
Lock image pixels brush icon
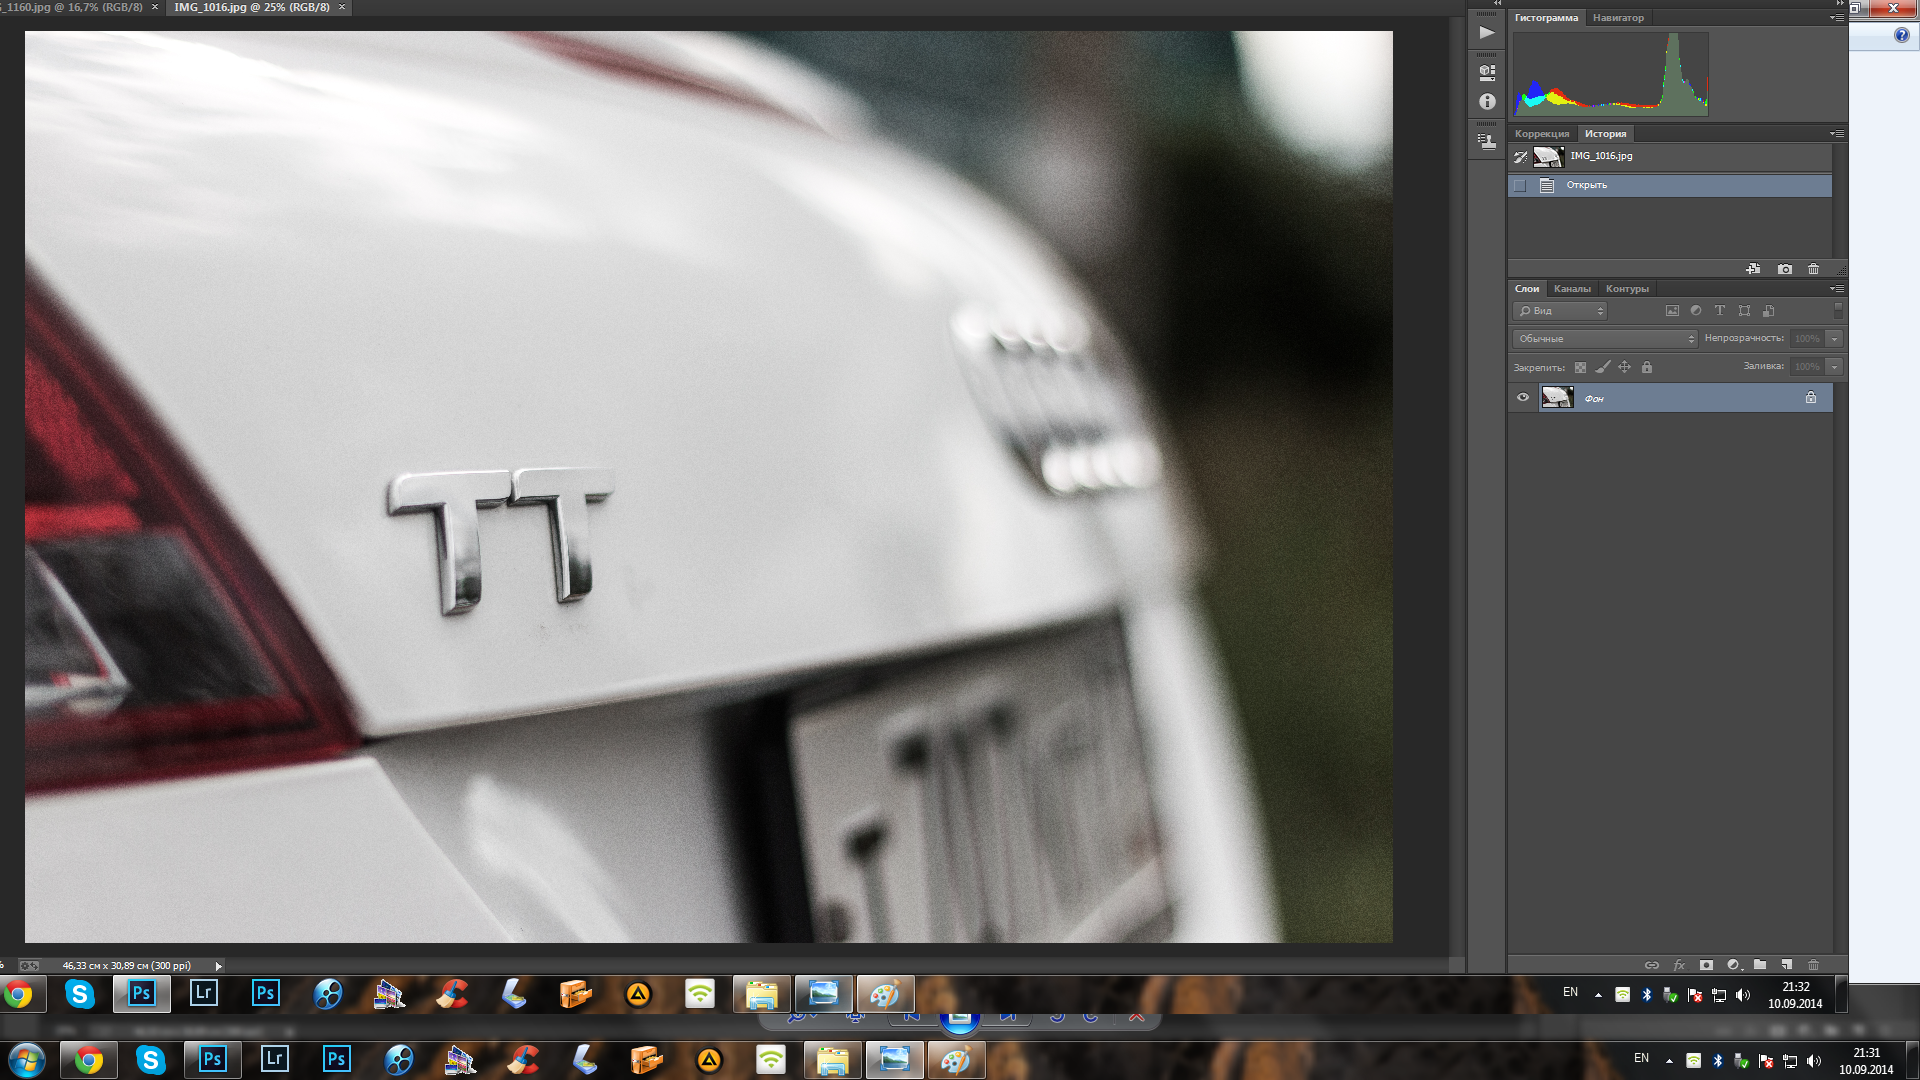click(x=1602, y=367)
